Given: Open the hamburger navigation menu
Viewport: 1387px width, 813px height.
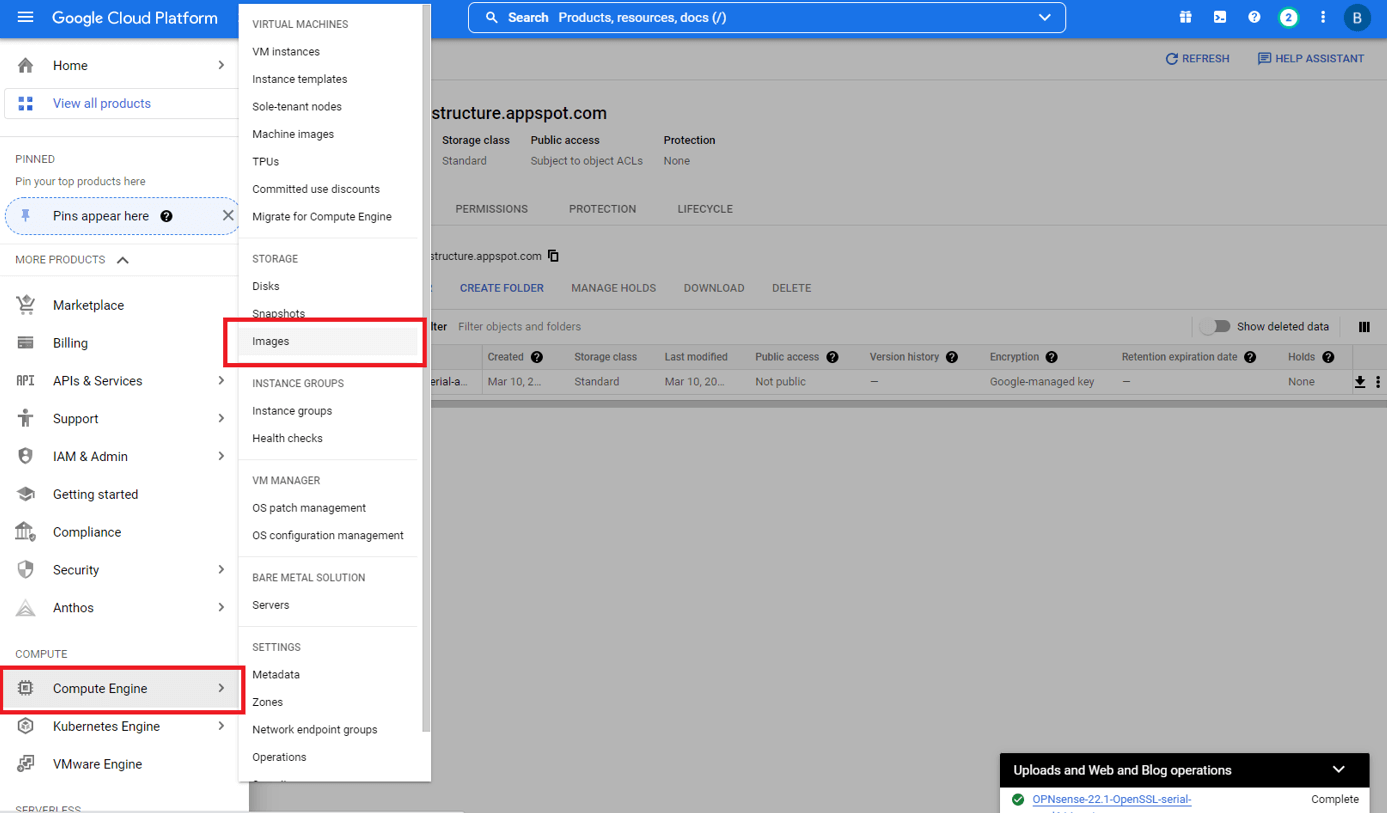Looking at the screenshot, I should pyautogui.click(x=26, y=18).
